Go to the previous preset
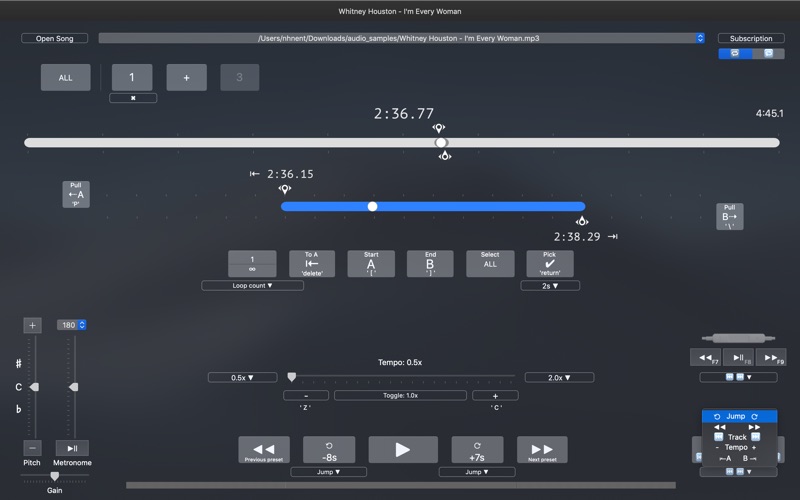800x500 pixels. pos(264,449)
